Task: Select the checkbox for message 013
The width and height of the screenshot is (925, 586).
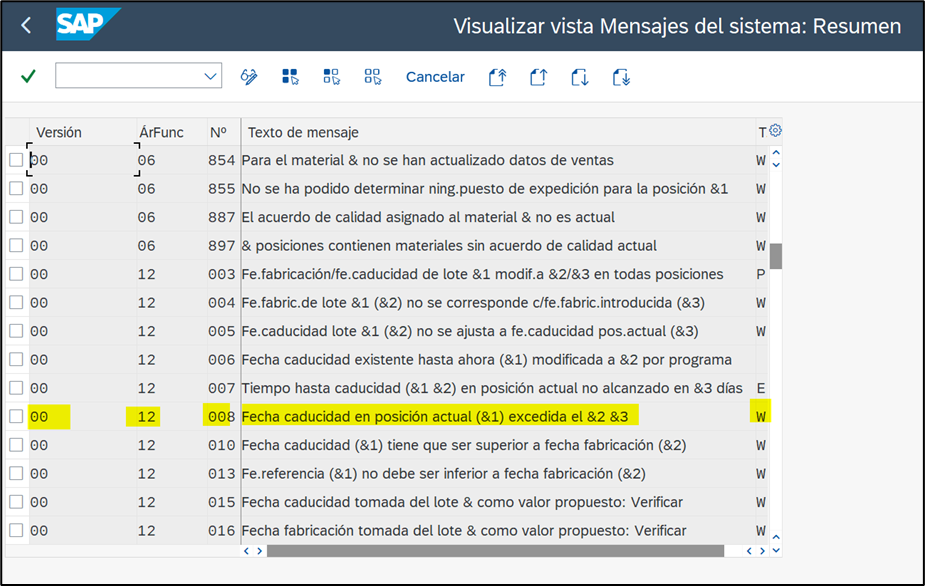Action: pos(16,473)
